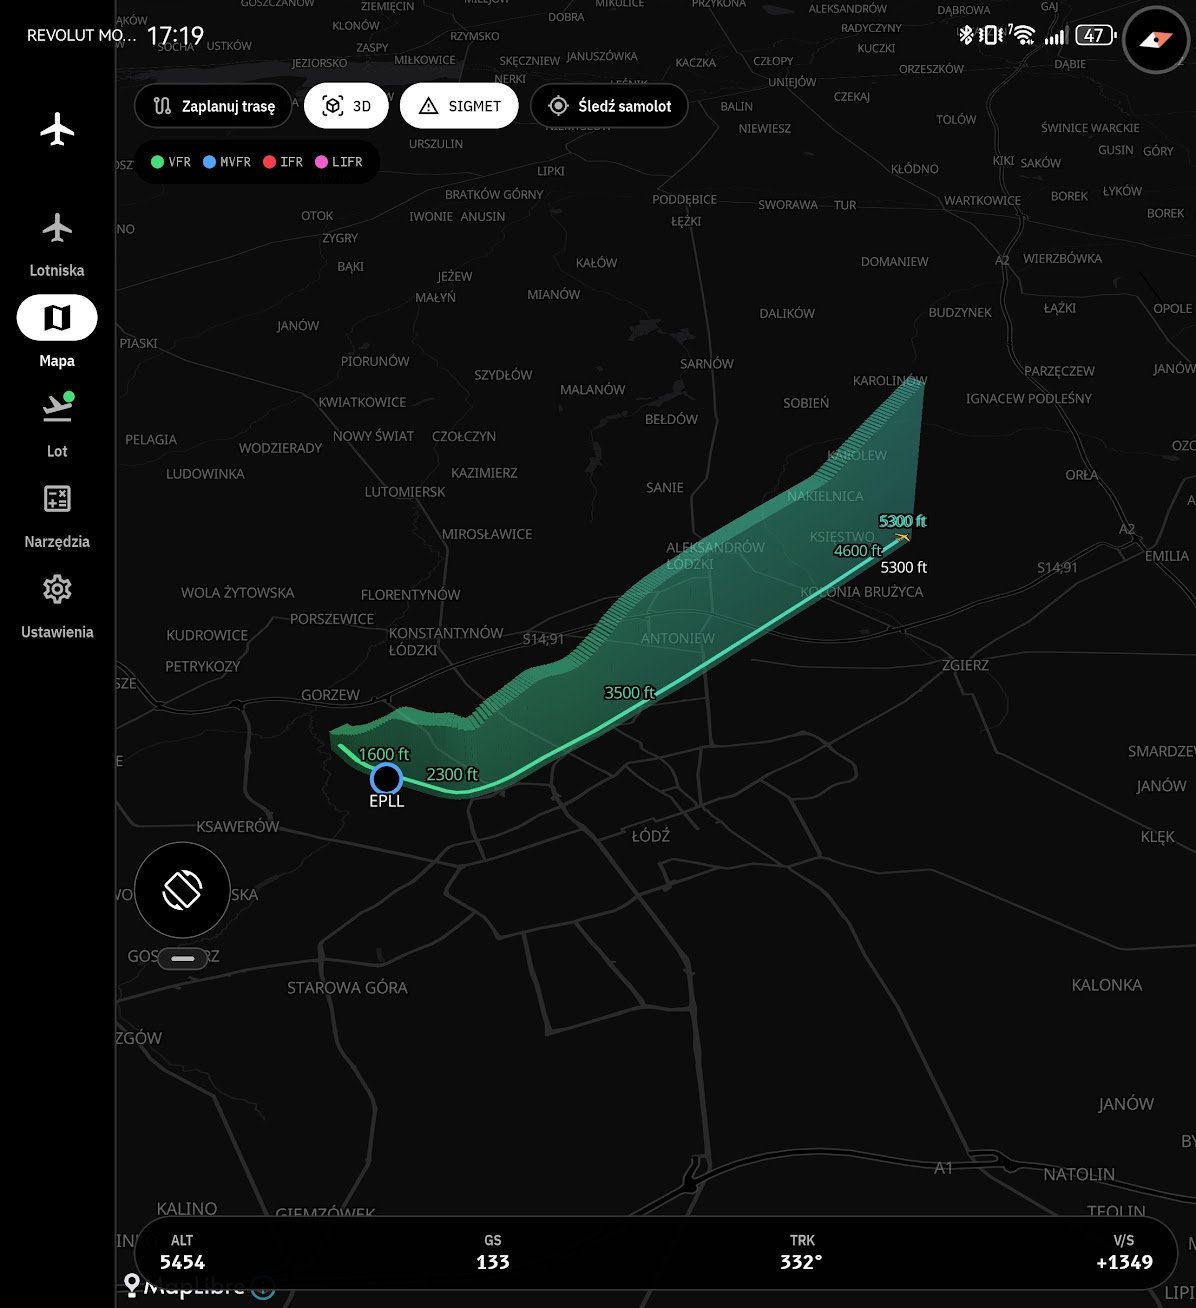Select the EPLL airport marker

pyautogui.click(x=386, y=778)
